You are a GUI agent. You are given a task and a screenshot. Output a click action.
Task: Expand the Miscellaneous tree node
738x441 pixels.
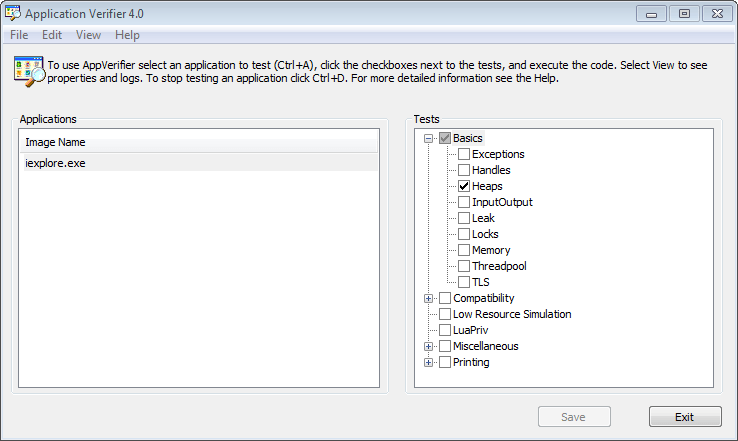point(428,346)
